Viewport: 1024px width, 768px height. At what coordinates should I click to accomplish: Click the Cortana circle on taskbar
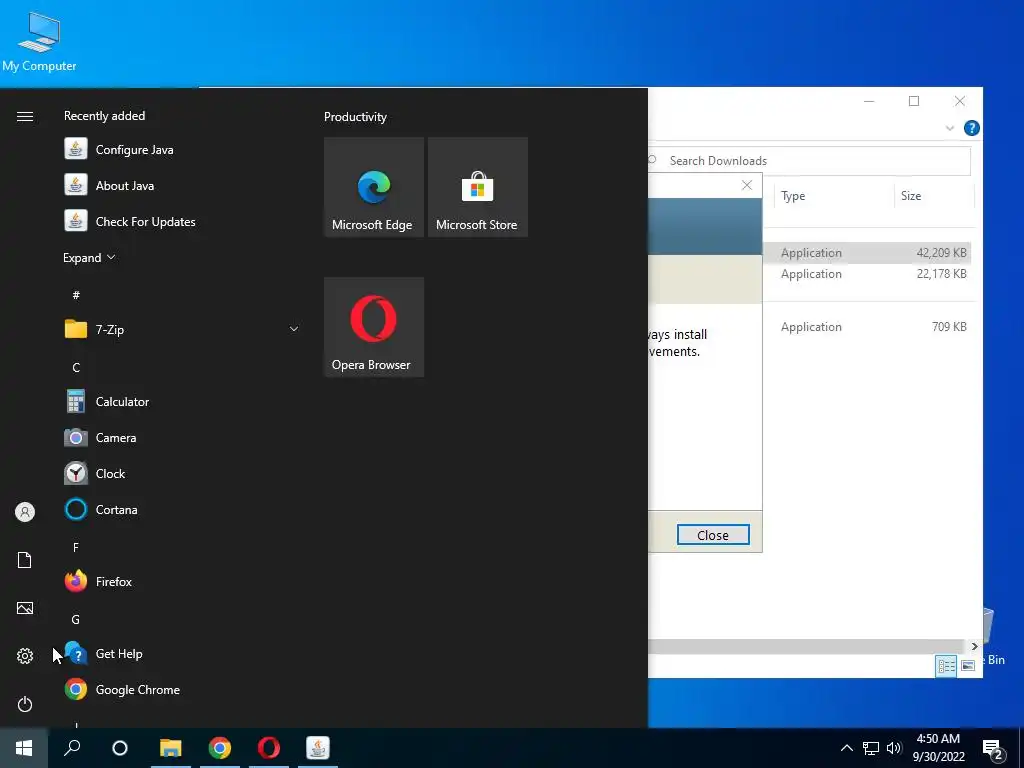click(120, 748)
